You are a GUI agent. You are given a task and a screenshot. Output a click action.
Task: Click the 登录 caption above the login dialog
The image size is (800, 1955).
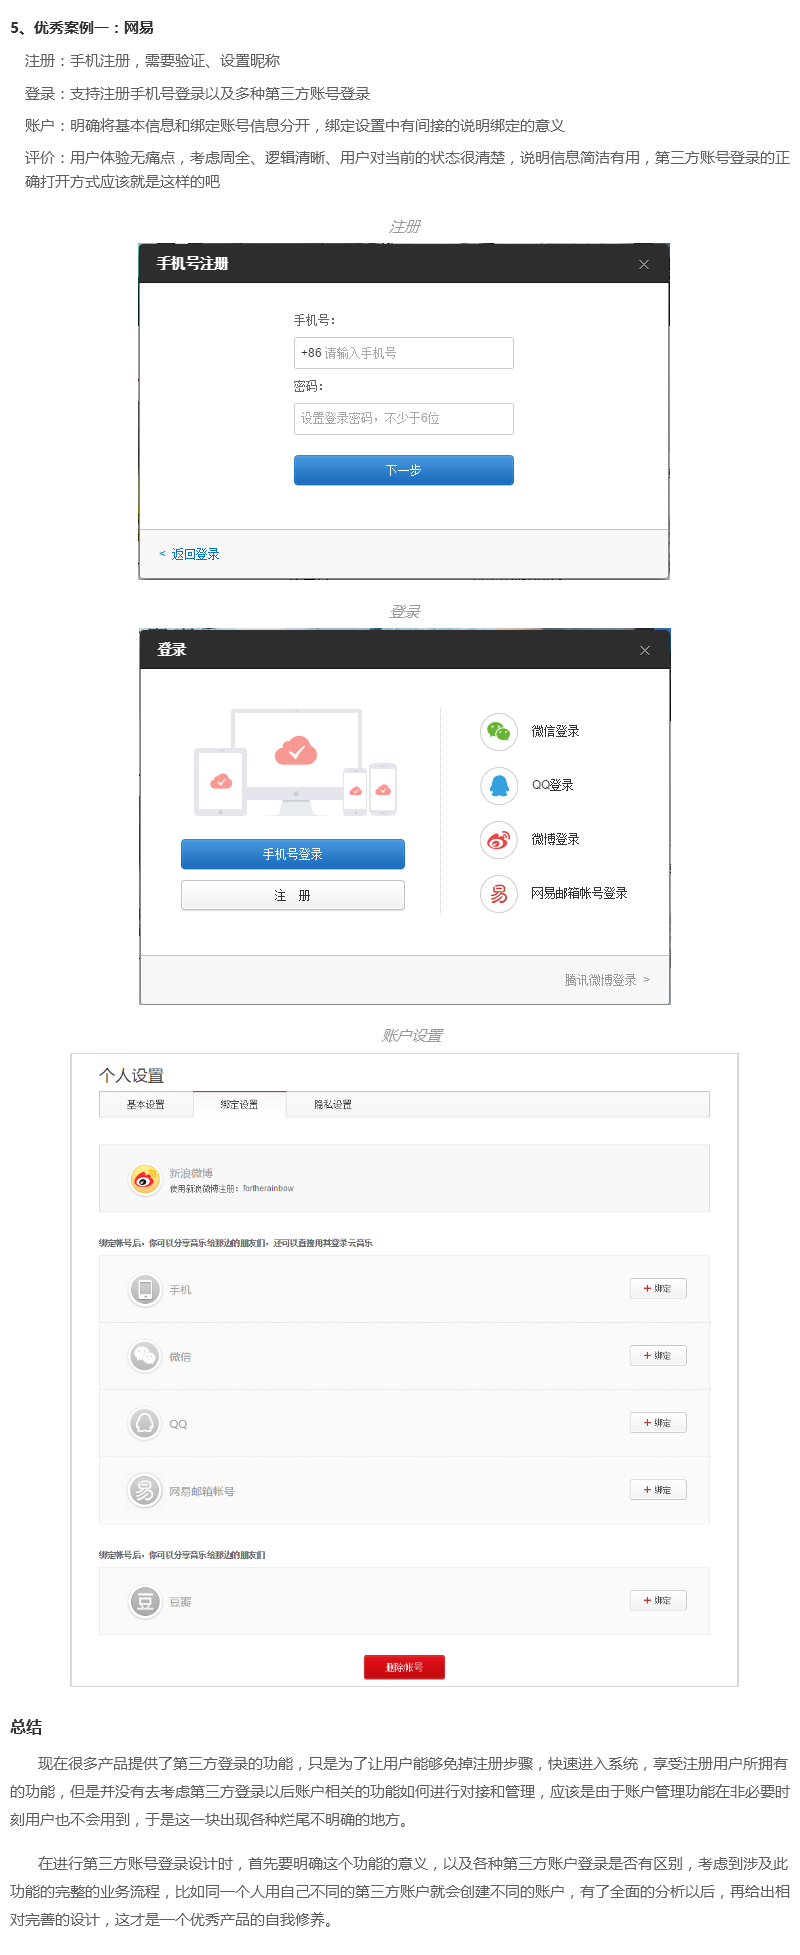pos(405,612)
